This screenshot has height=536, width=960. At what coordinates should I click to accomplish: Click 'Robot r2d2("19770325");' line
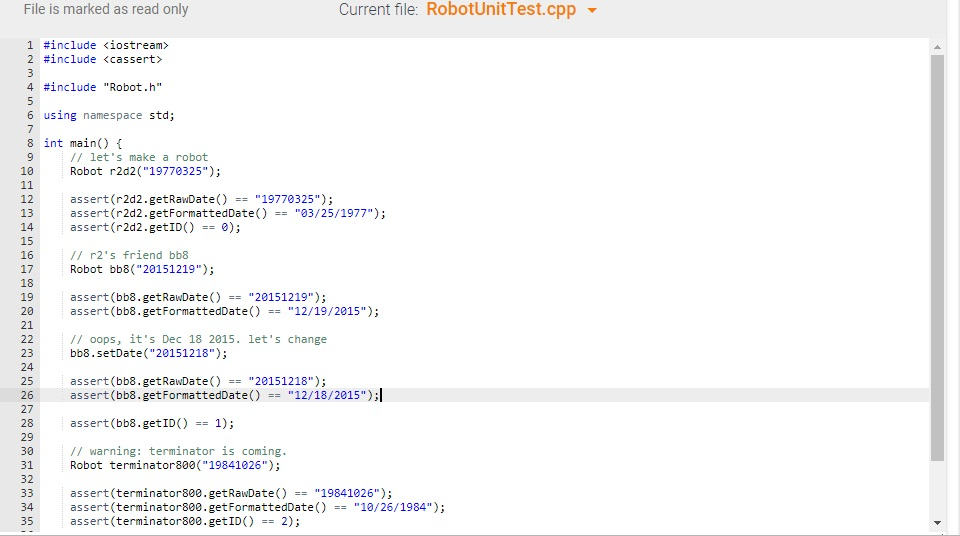coord(145,172)
